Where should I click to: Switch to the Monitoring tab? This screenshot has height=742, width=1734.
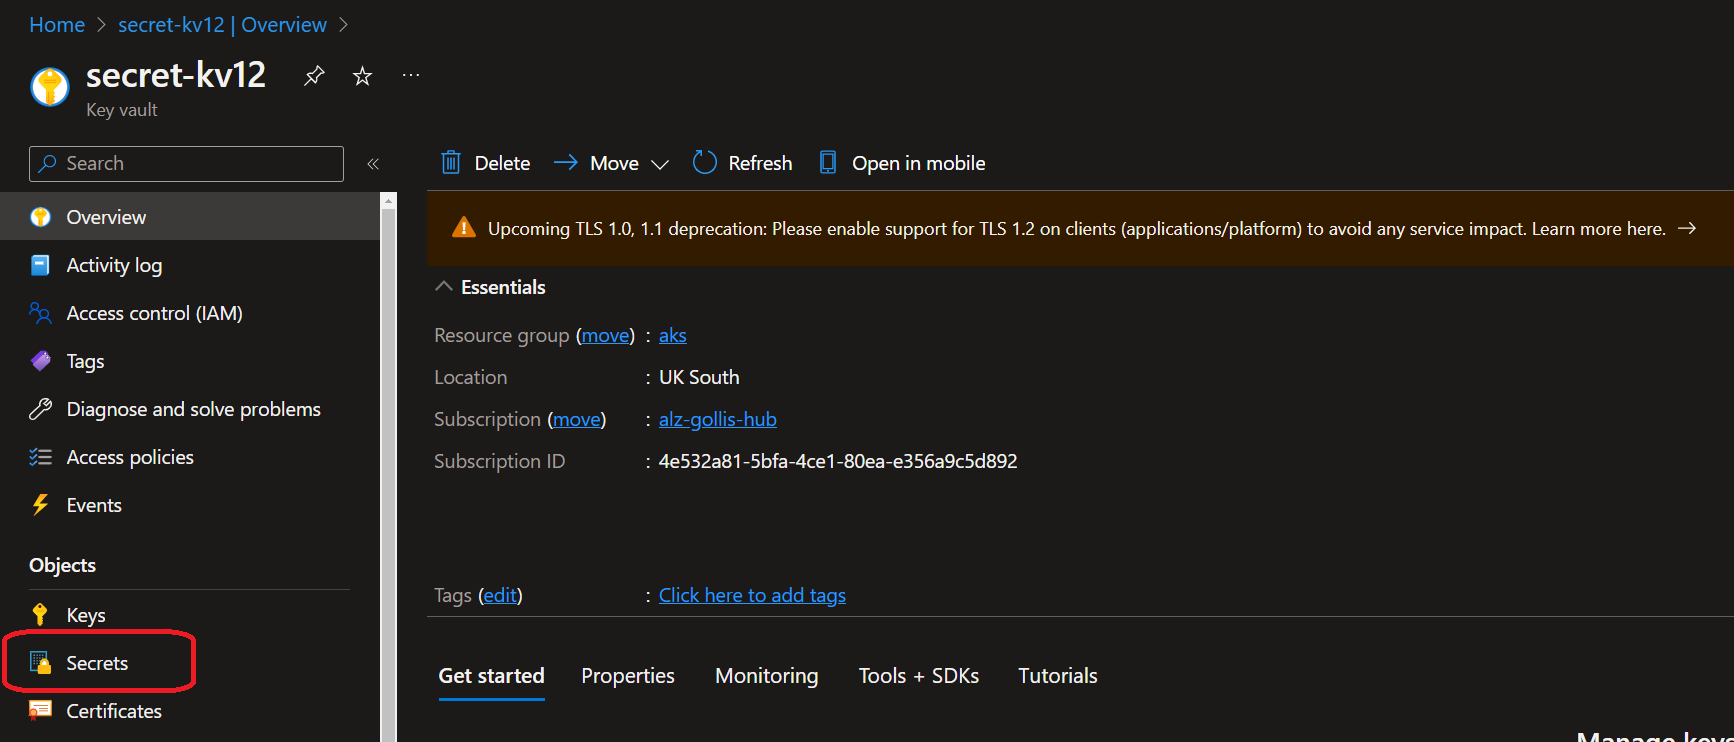pos(766,676)
